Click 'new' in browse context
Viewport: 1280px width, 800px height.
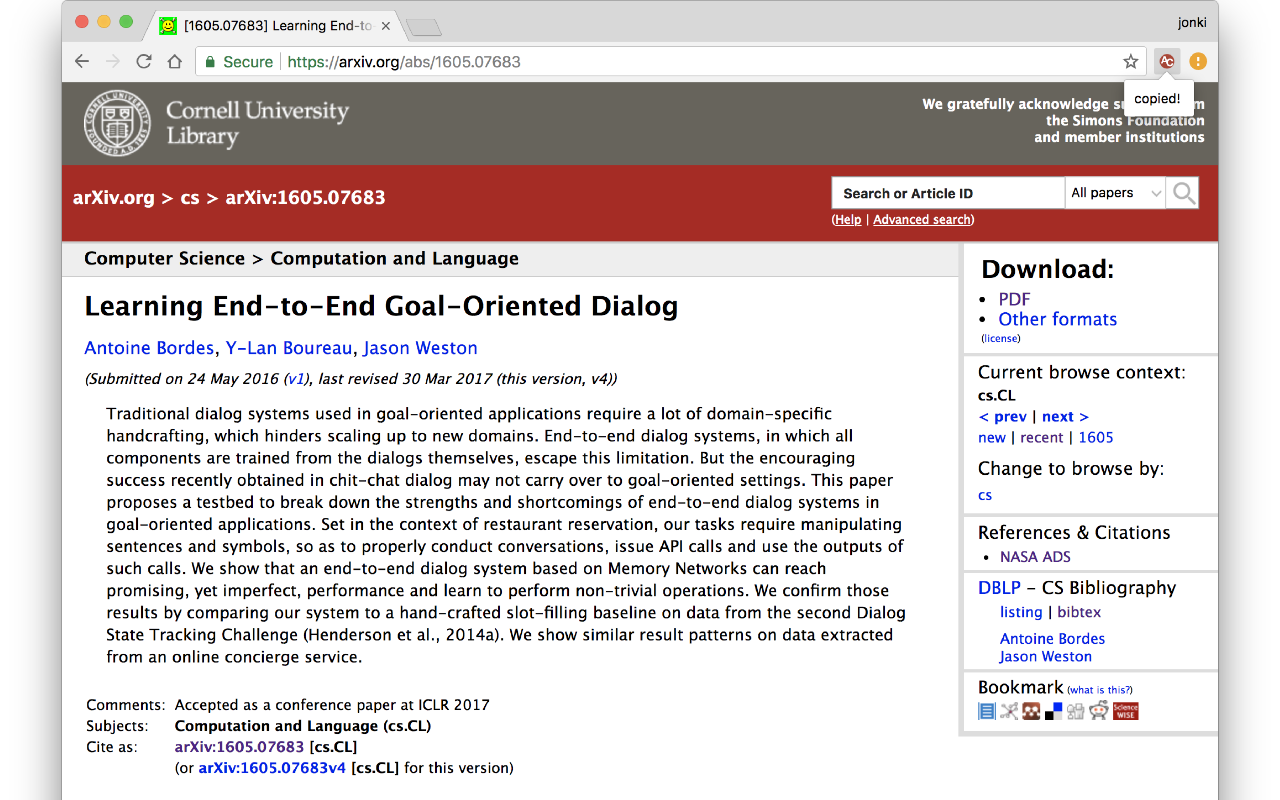coord(992,437)
